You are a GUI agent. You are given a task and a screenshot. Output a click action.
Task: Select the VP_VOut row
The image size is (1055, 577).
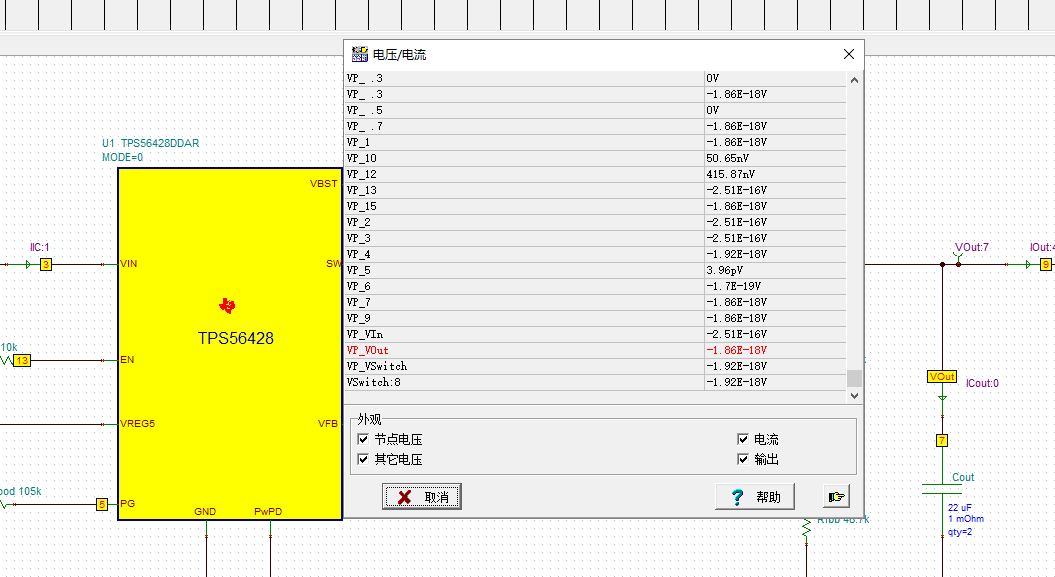[595, 350]
